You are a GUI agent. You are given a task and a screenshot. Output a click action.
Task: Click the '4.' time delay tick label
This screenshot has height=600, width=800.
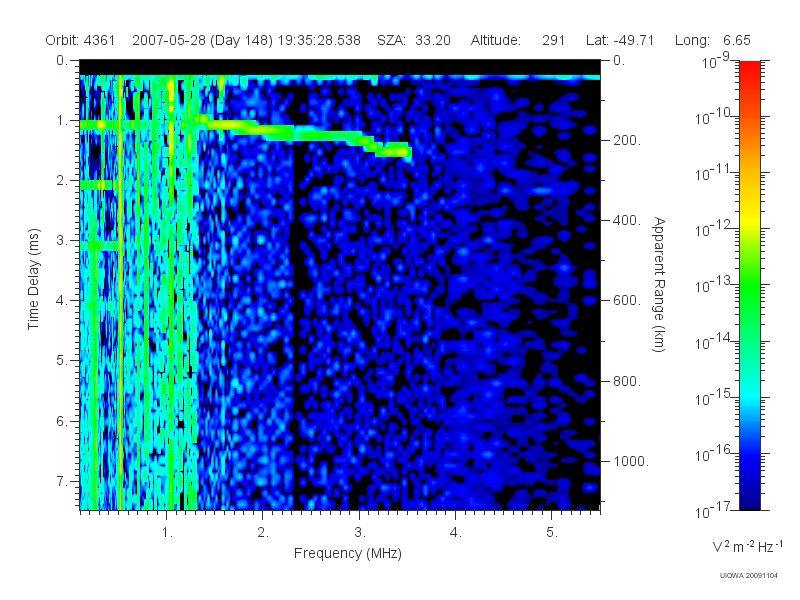click(62, 301)
